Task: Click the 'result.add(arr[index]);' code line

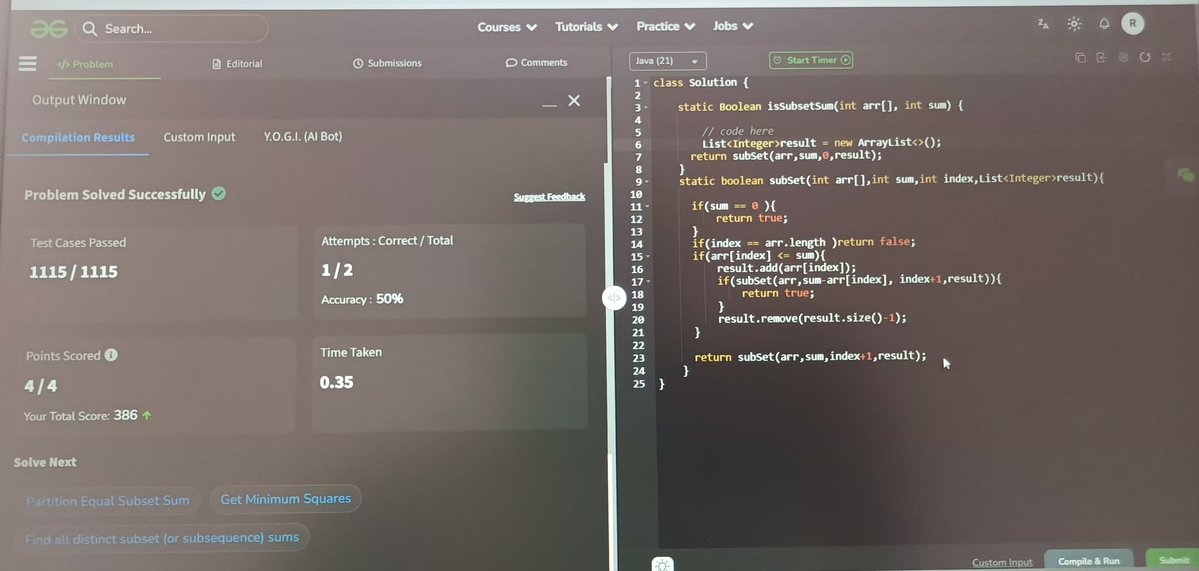Action: coord(786,268)
